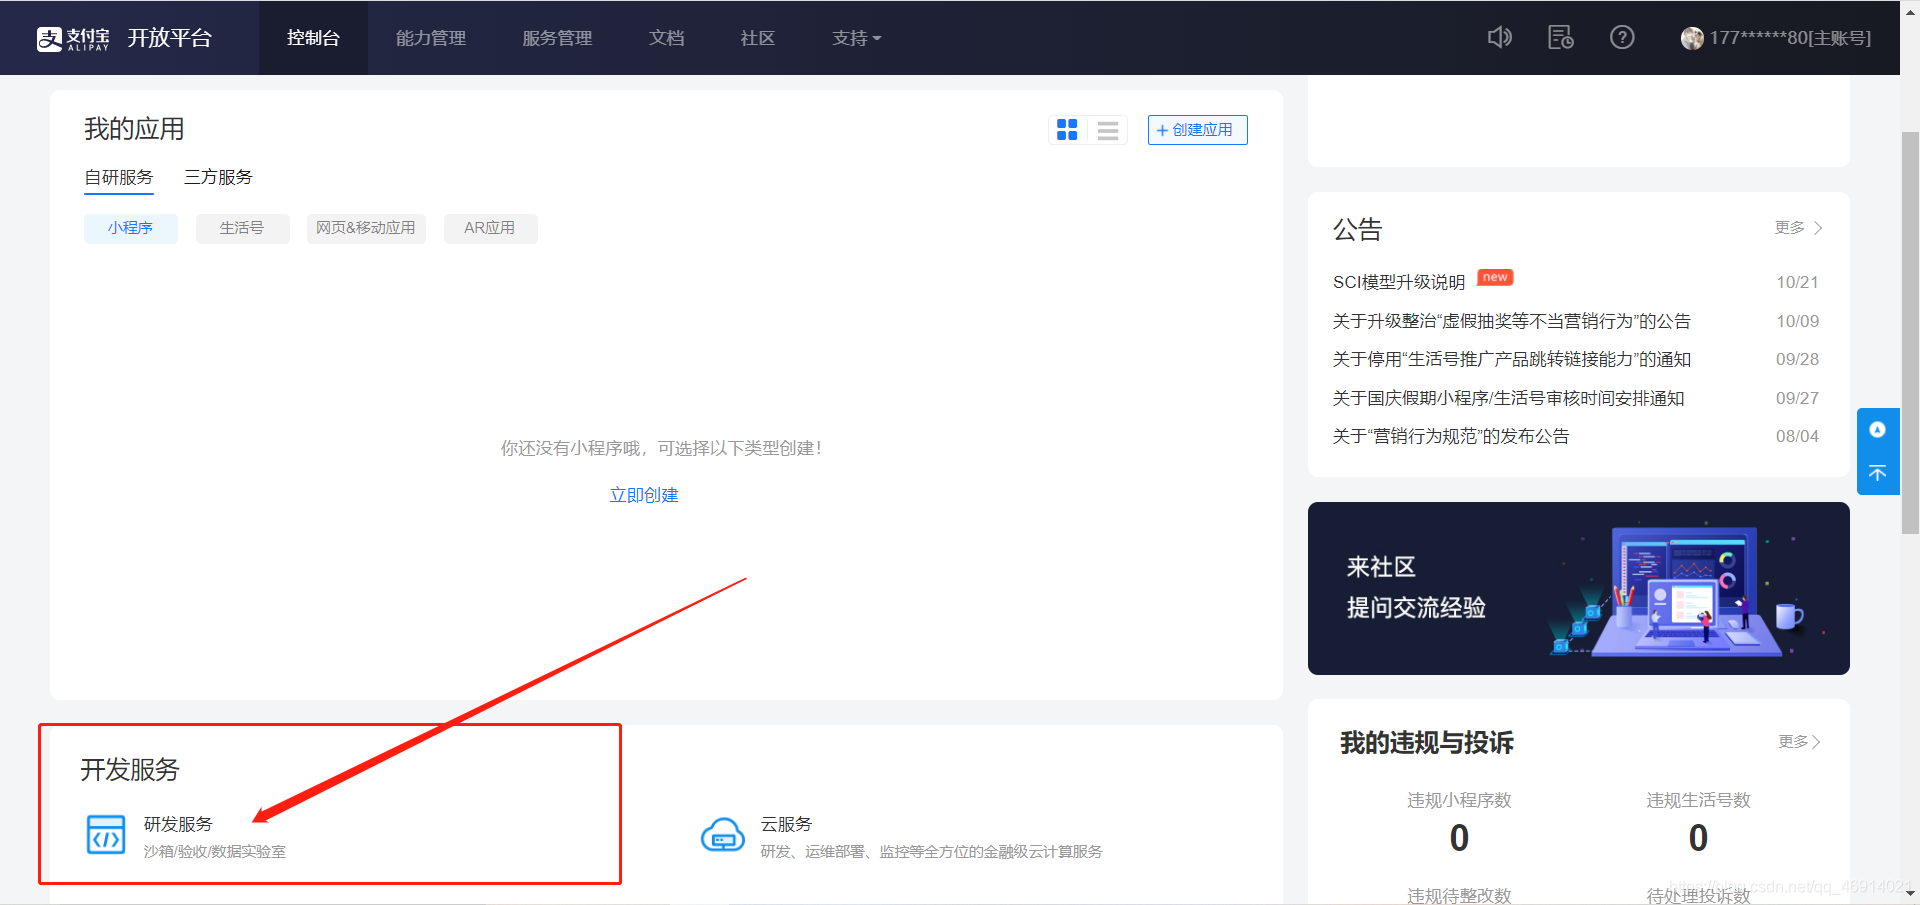Open the 研发服务 link

[x=178, y=824]
